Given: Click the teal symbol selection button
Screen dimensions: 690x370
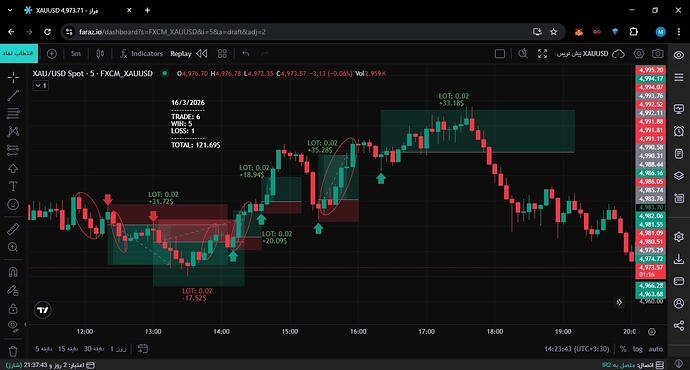Looking at the screenshot, I should (18, 53).
